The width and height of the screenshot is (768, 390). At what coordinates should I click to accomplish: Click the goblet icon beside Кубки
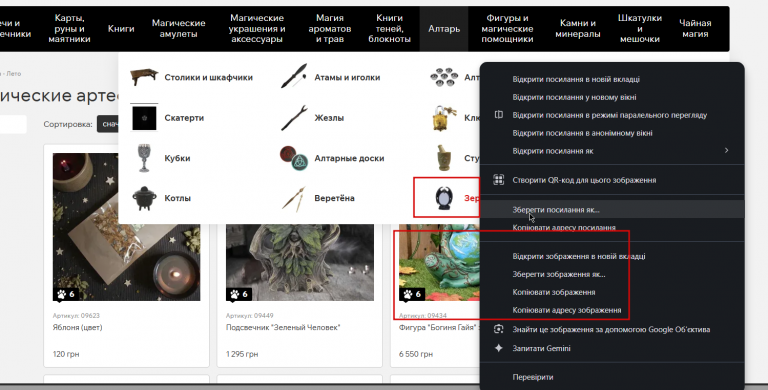tap(144, 158)
